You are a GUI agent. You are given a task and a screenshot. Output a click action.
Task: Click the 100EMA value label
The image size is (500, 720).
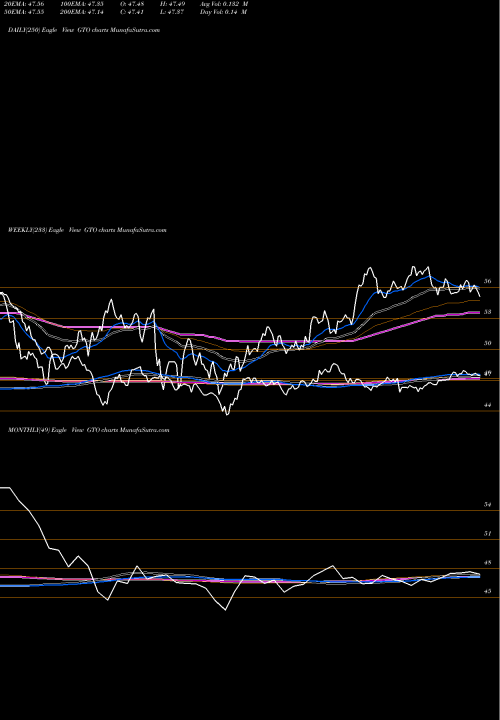tap(81, 4)
